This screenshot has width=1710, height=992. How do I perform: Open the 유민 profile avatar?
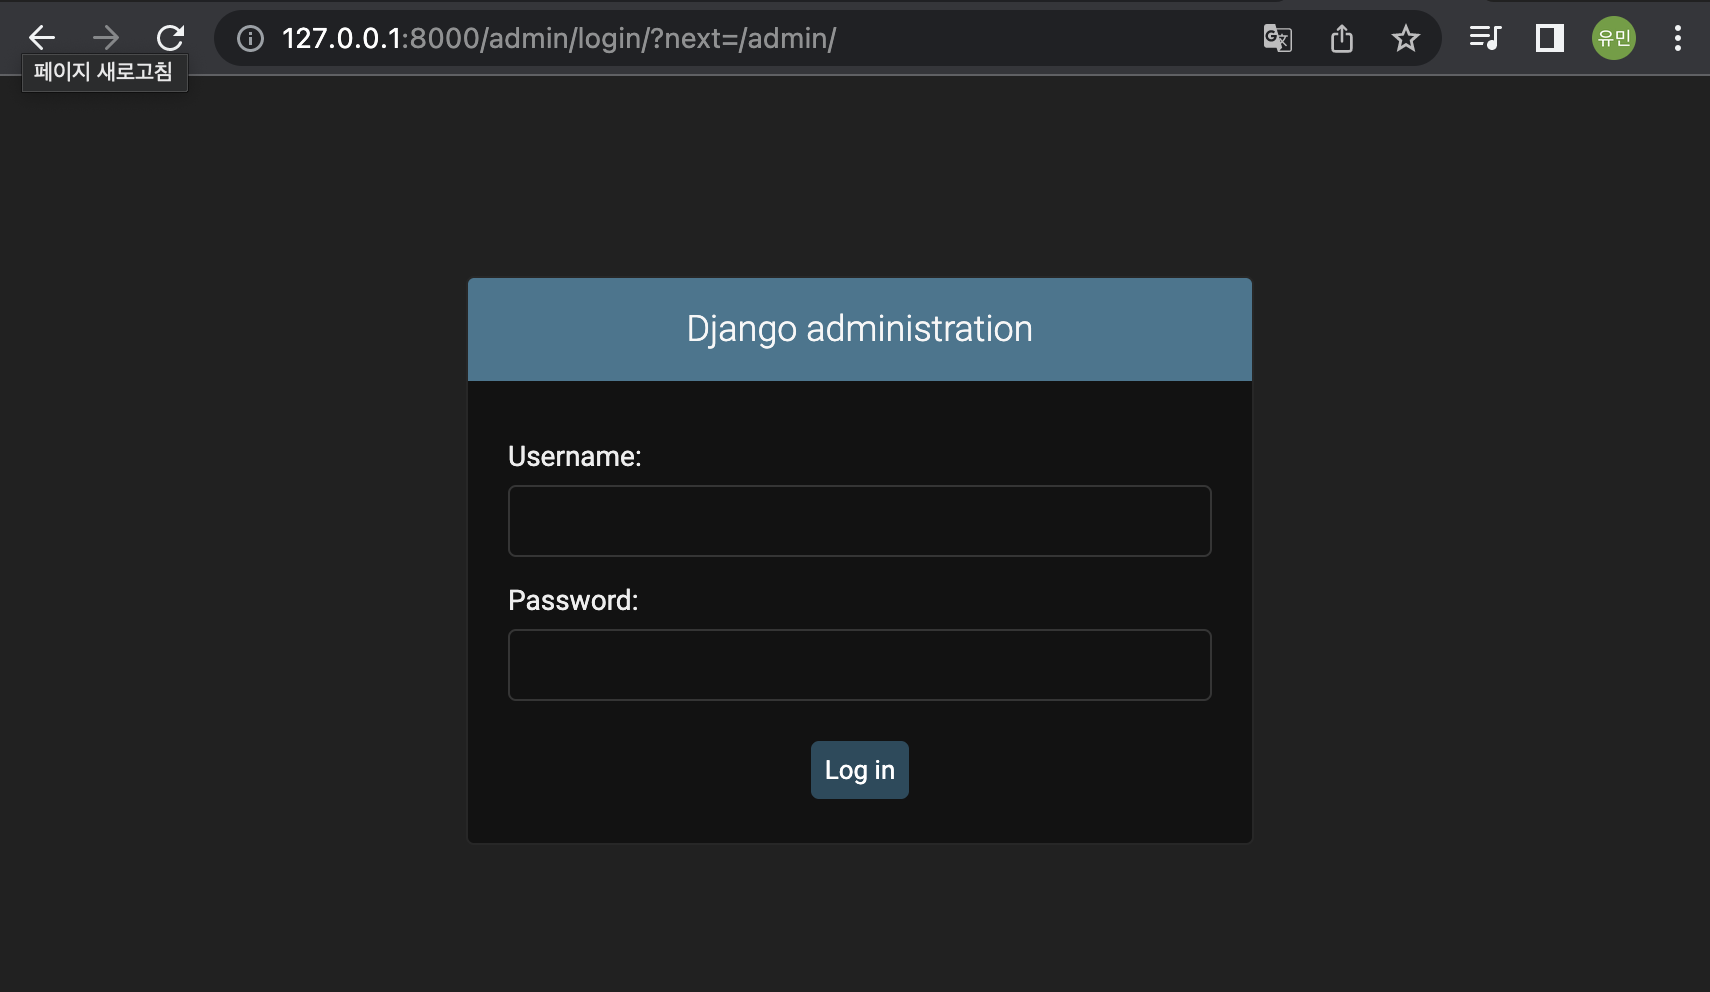point(1614,38)
